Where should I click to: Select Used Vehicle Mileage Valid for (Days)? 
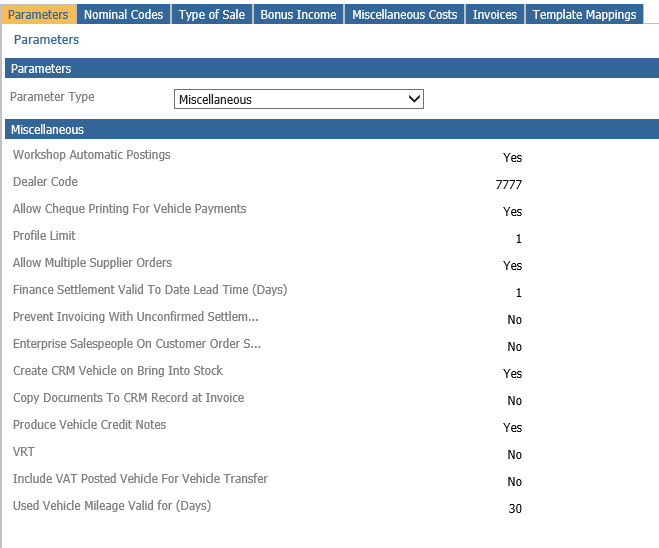[112, 506]
